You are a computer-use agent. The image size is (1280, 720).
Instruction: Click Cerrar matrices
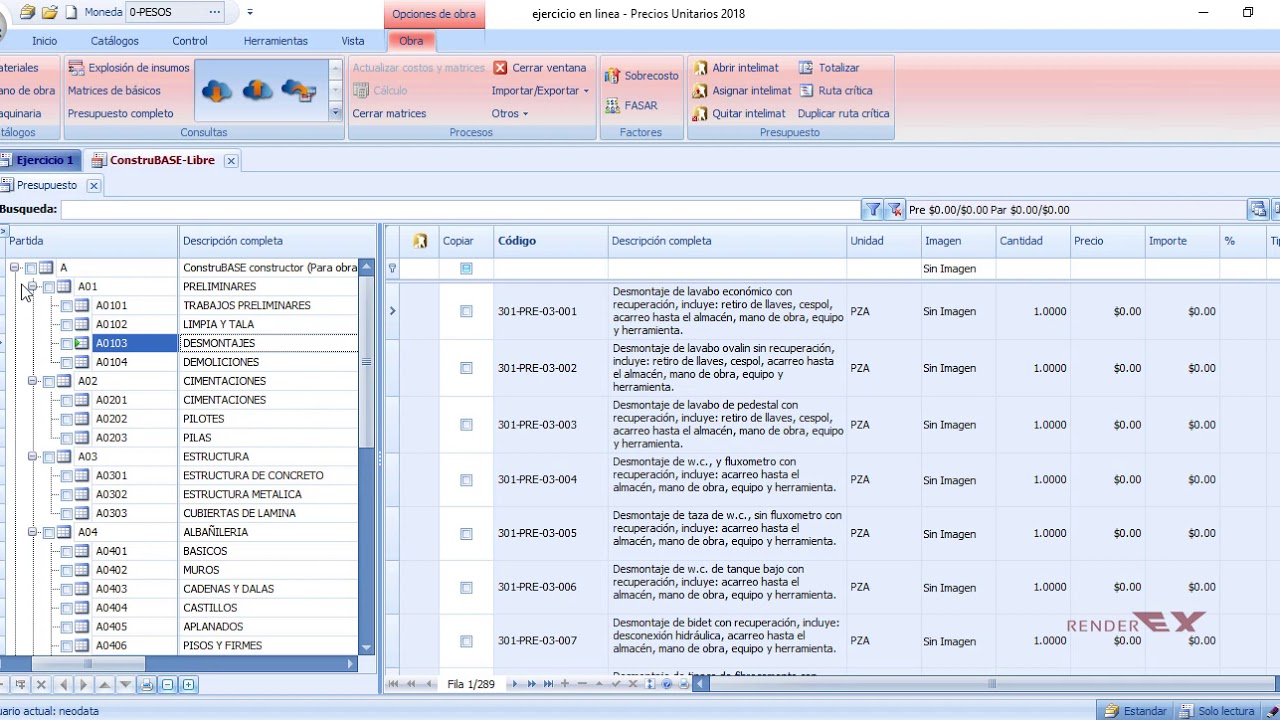tap(389, 114)
